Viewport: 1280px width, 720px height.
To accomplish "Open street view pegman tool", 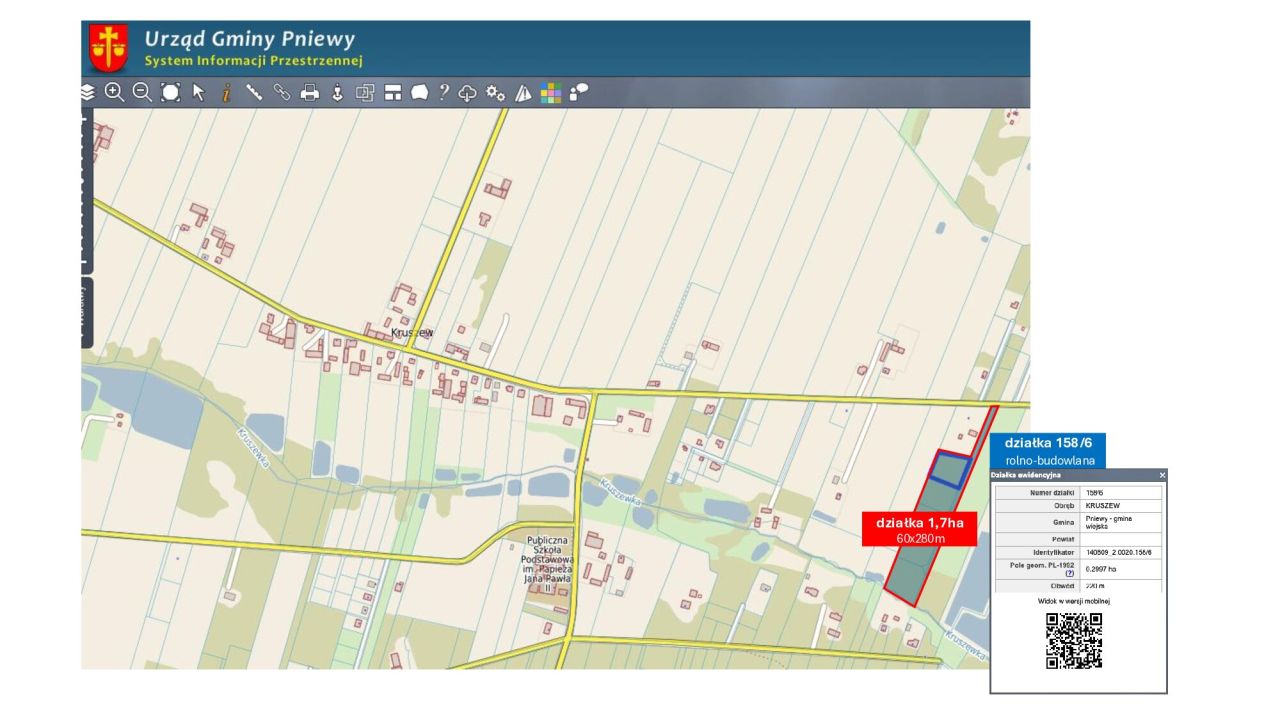I will pyautogui.click(x=337, y=92).
